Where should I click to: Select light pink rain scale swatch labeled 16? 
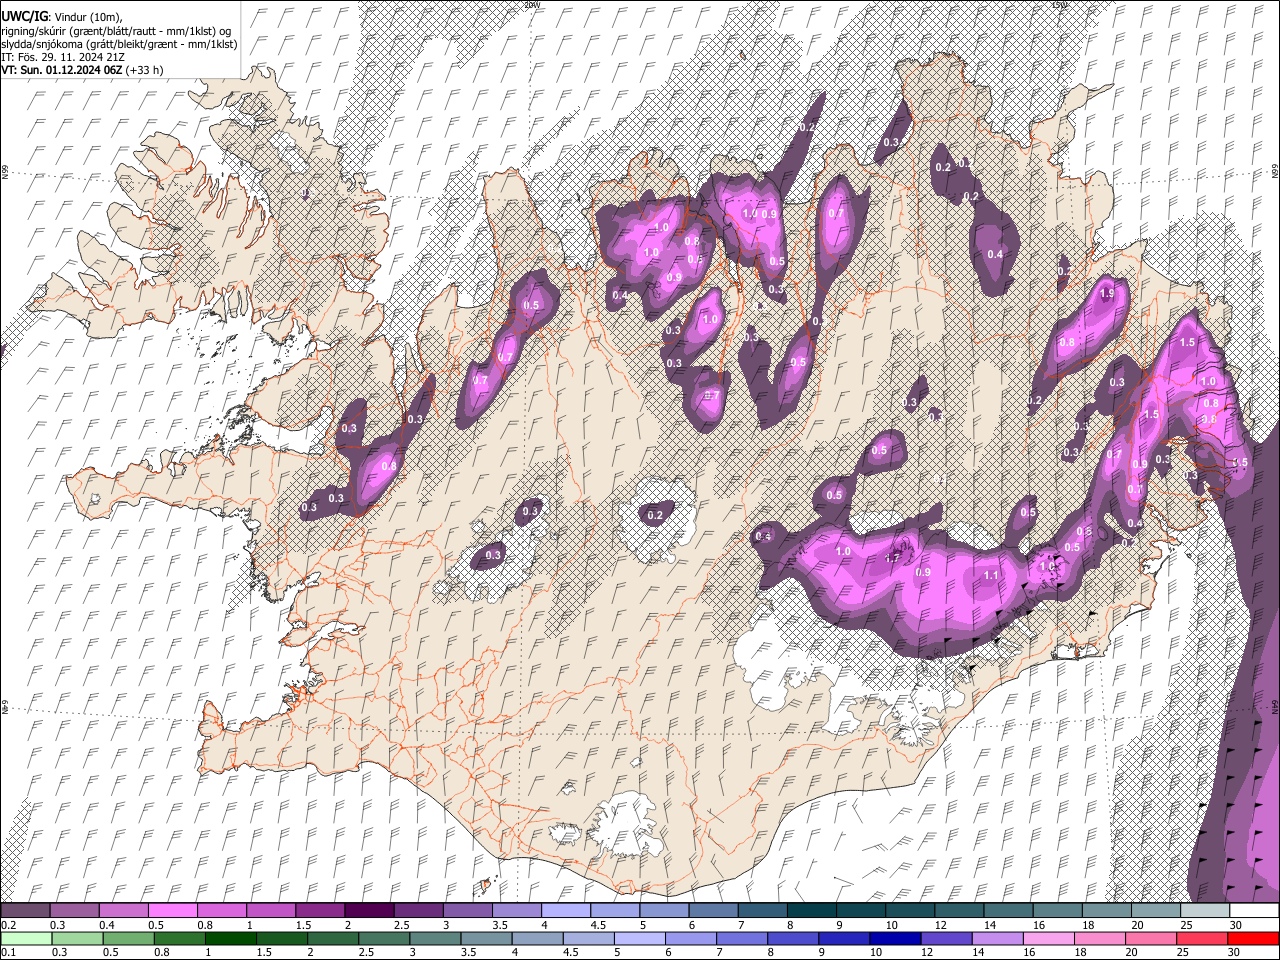pos(1047,938)
